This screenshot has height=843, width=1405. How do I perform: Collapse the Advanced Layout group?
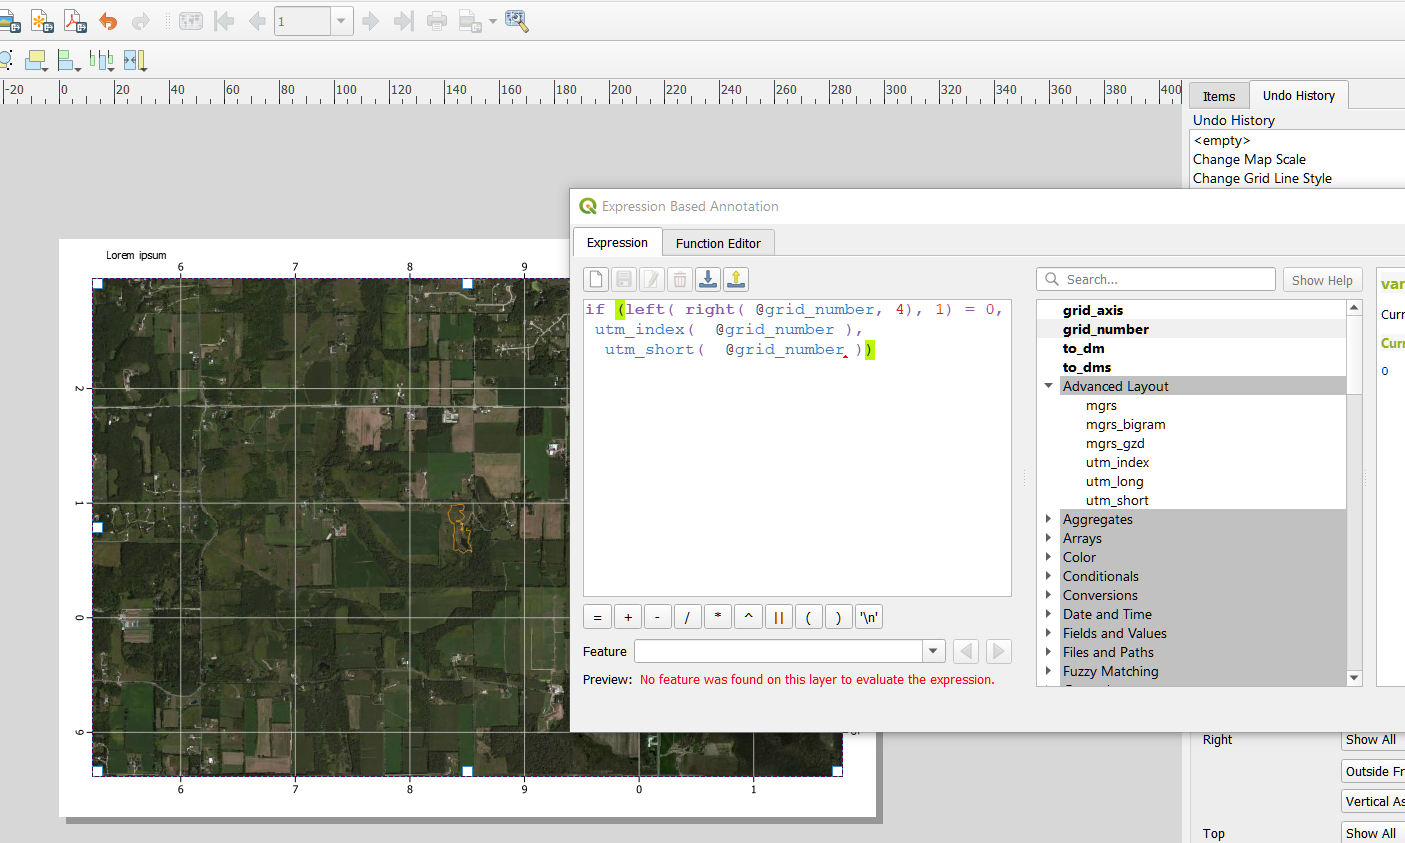point(1048,386)
